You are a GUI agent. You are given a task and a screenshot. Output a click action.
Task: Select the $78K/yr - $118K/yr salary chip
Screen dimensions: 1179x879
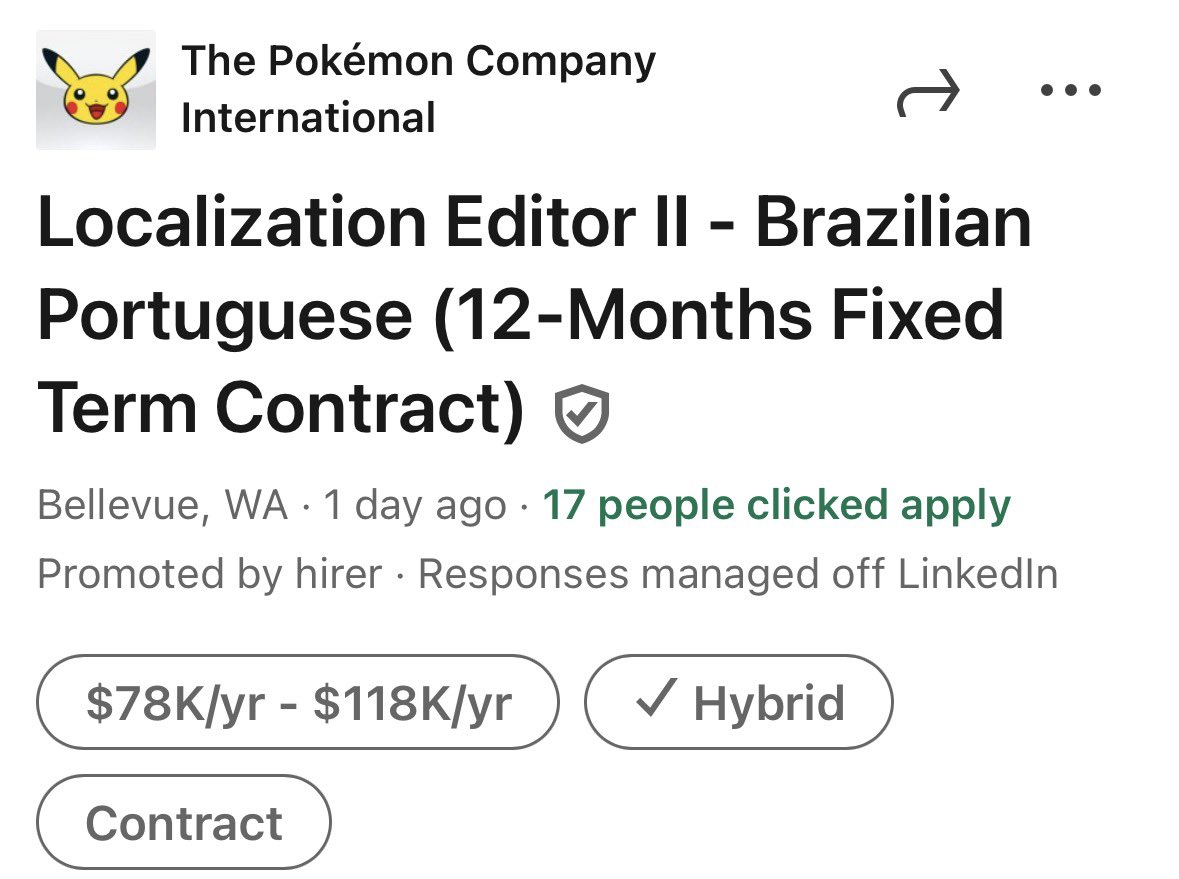297,702
